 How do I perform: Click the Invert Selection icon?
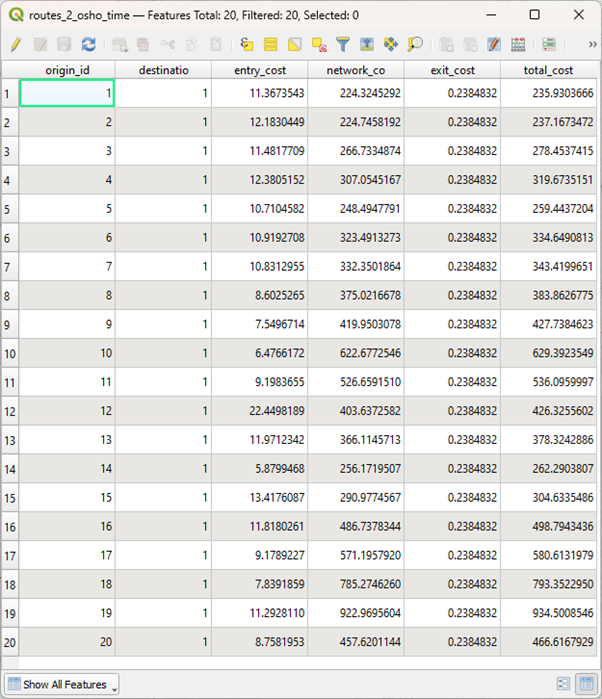point(295,45)
